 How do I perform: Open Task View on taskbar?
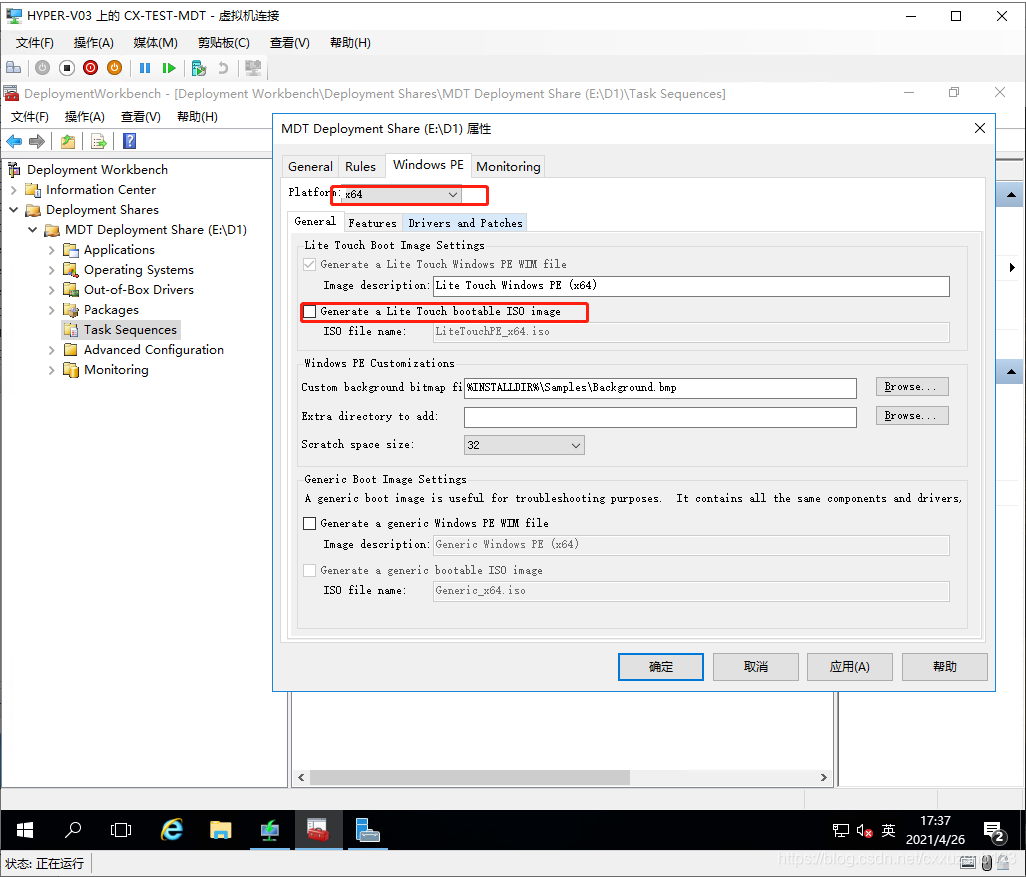point(121,831)
